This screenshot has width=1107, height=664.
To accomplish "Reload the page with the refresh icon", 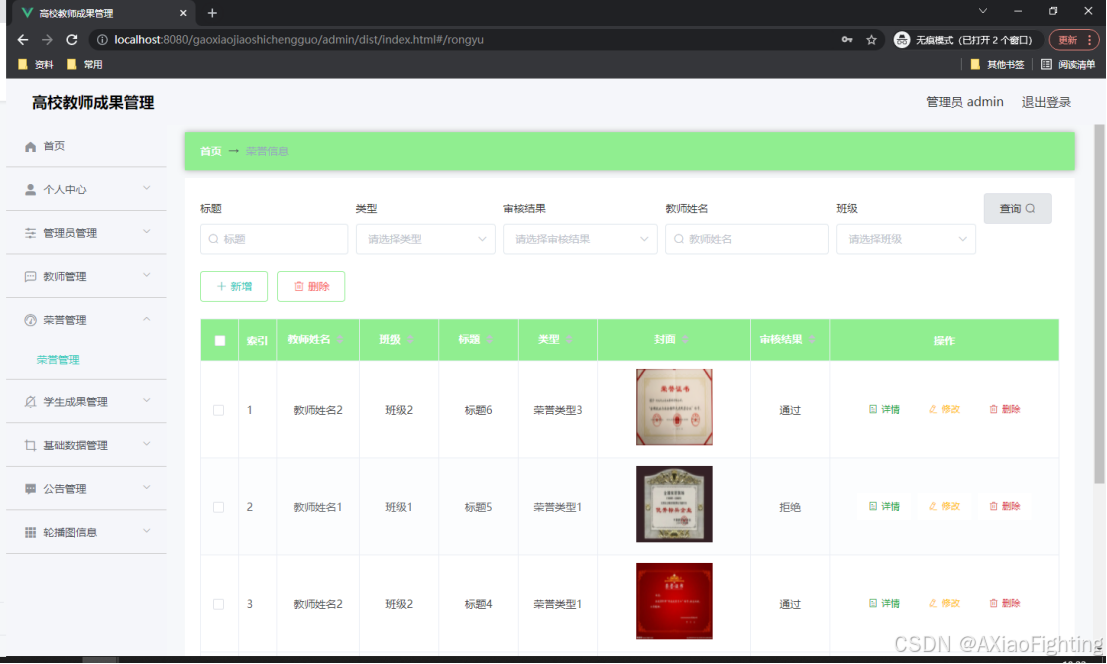I will tap(71, 40).
